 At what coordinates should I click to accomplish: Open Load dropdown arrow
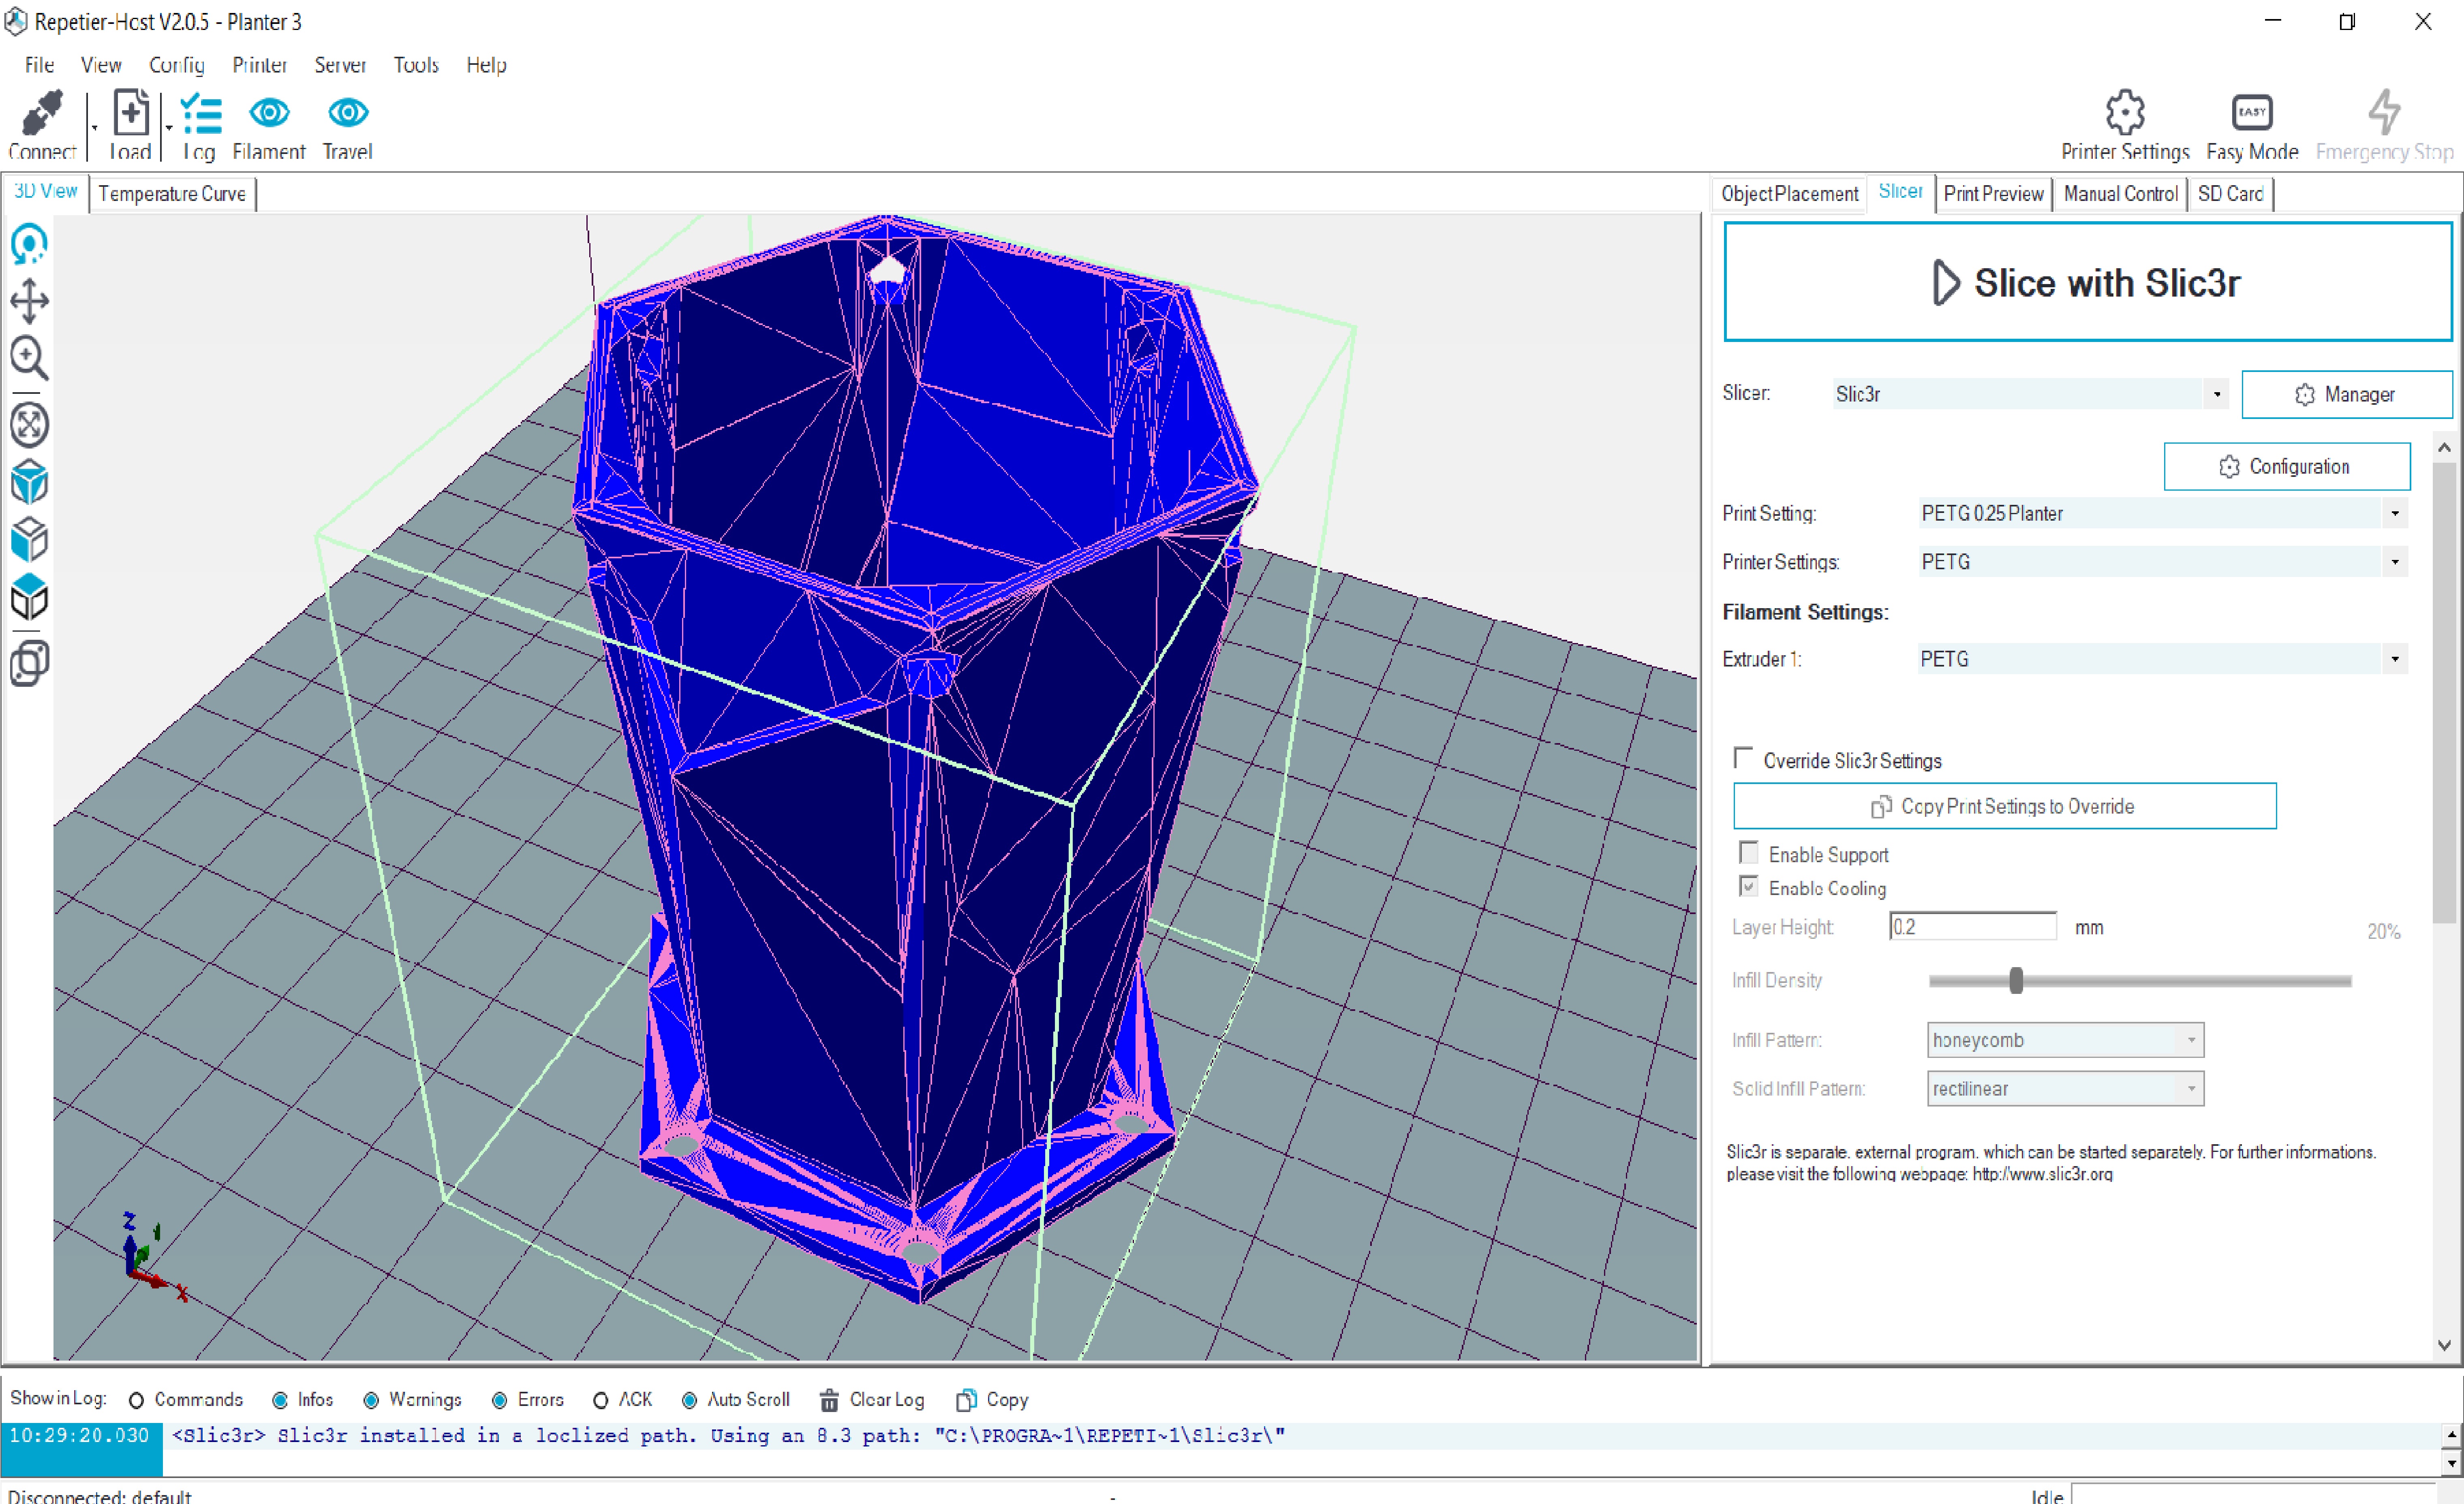(168, 128)
